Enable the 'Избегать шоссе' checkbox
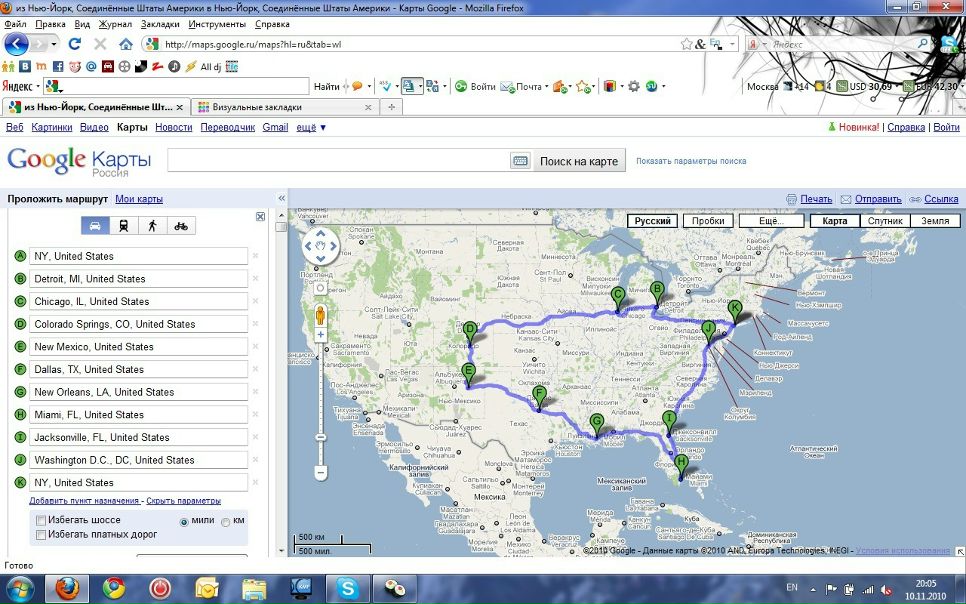This screenshot has height=604, width=966. [x=41, y=520]
